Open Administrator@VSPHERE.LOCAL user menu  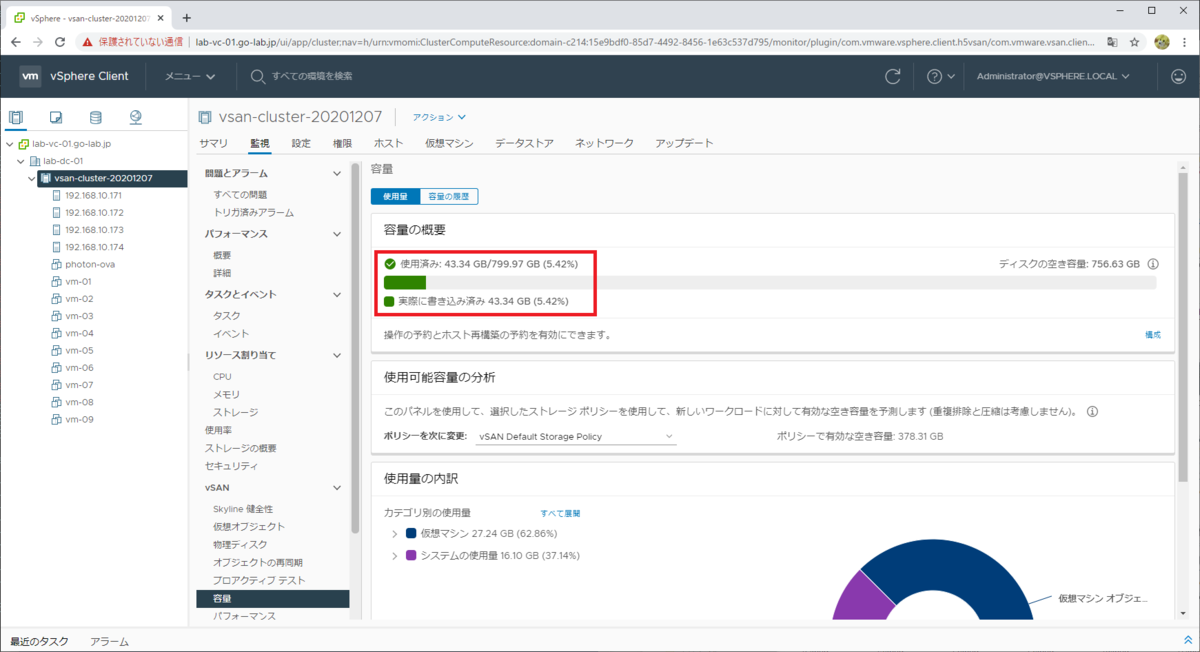click(1054, 76)
